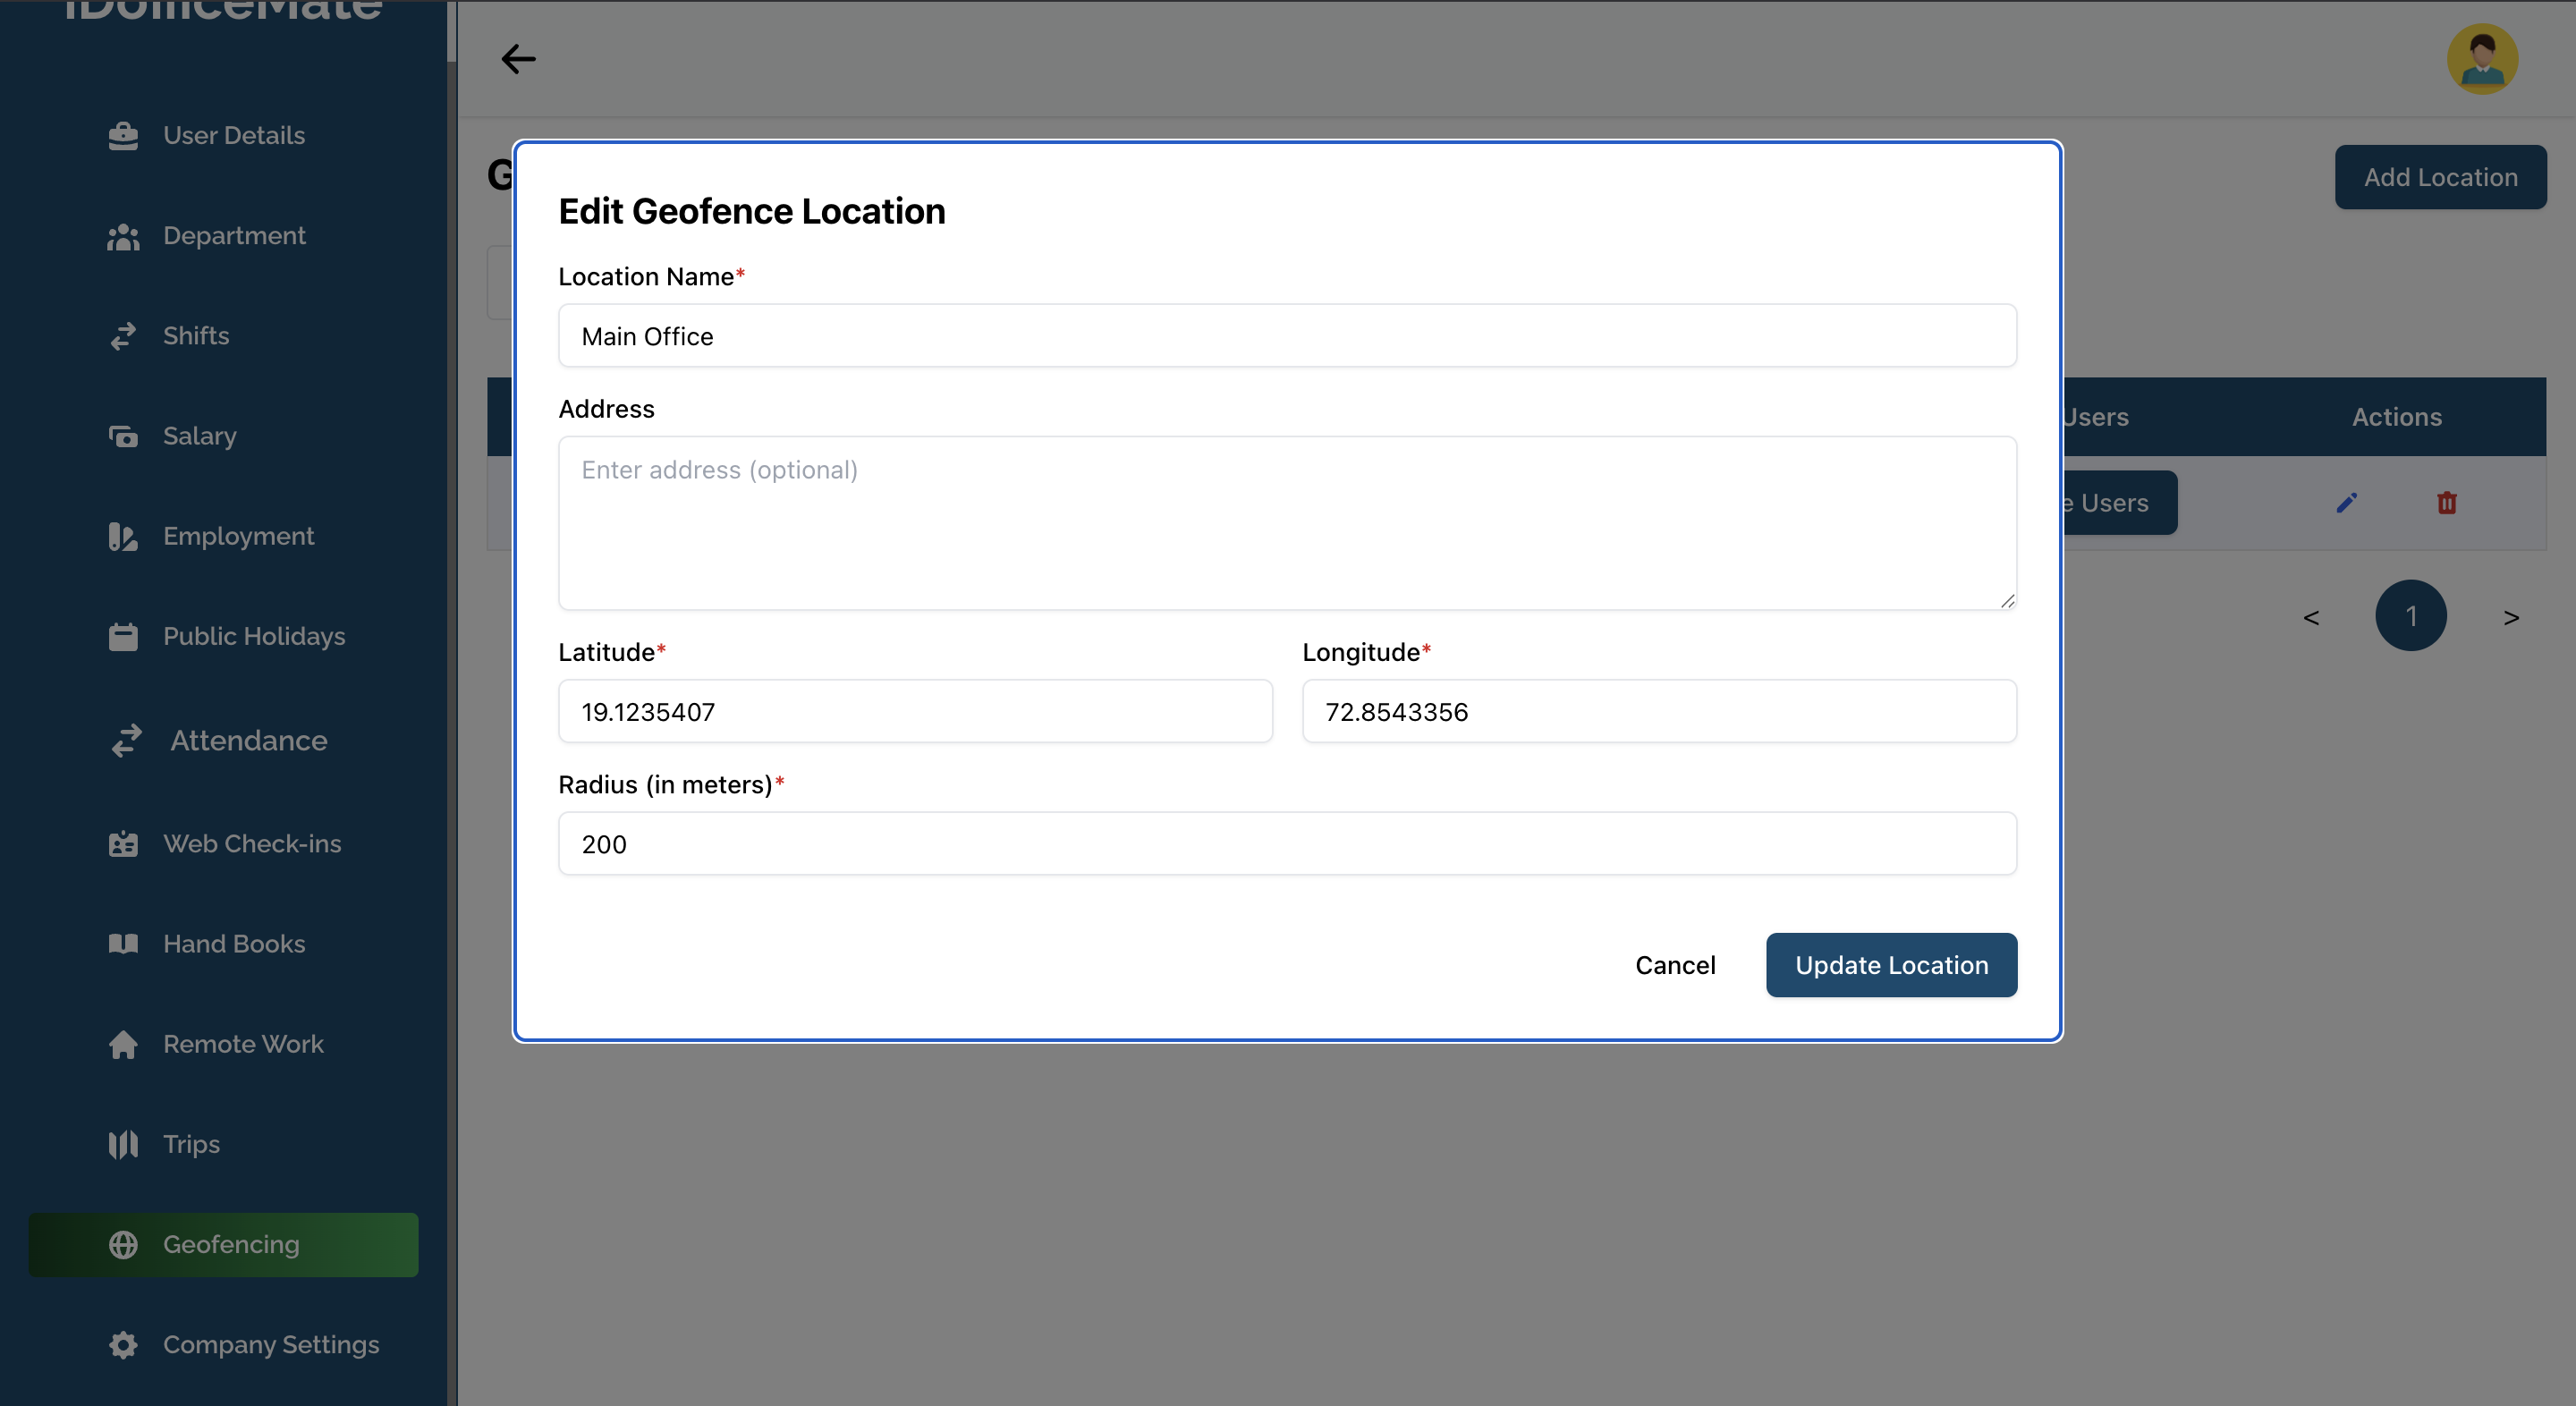Click the Company Settings gear icon
The height and width of the screenshot is (1406, 2576).
click(123, 1345)
